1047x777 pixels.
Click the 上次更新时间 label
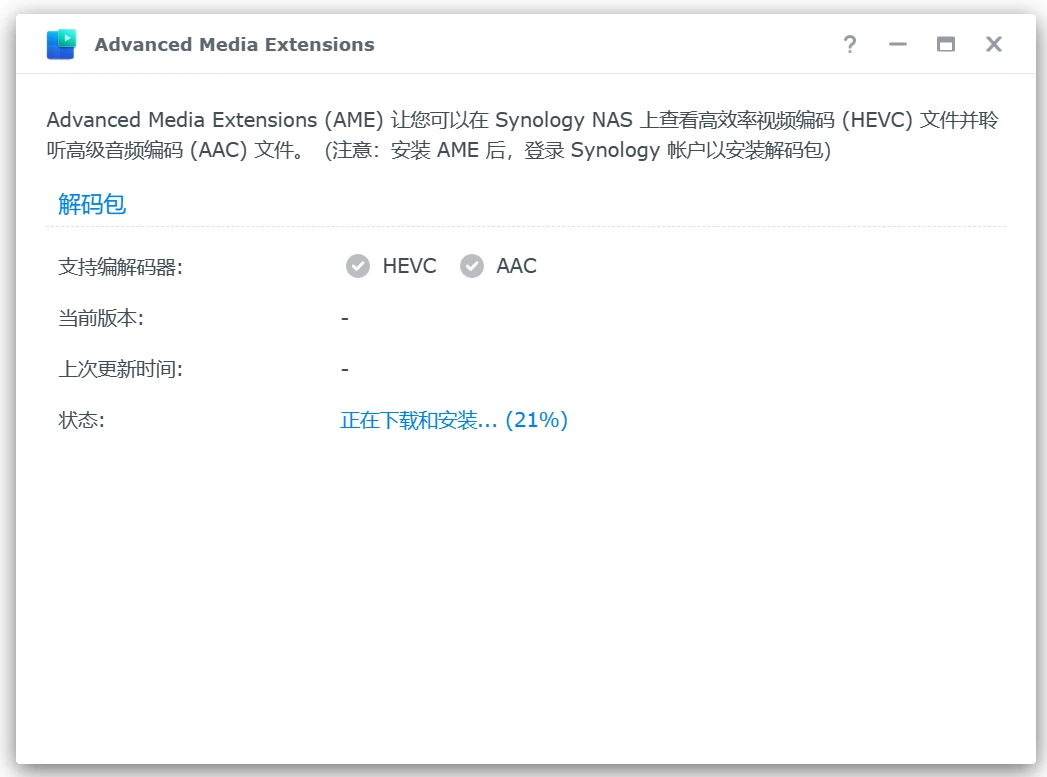tap(120, 368)
